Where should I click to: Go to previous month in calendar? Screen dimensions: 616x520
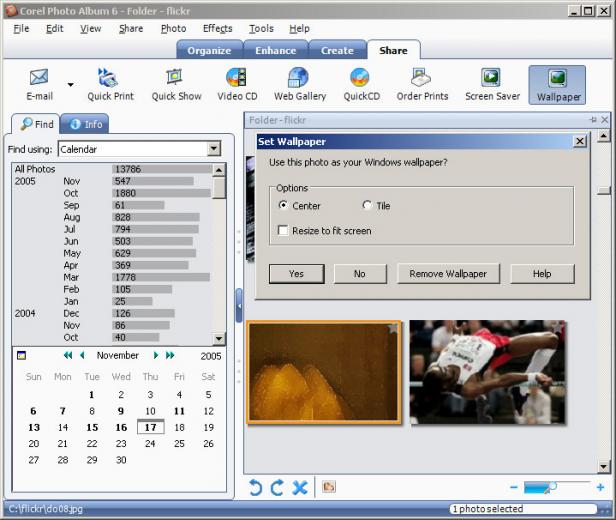coord(82,355)
